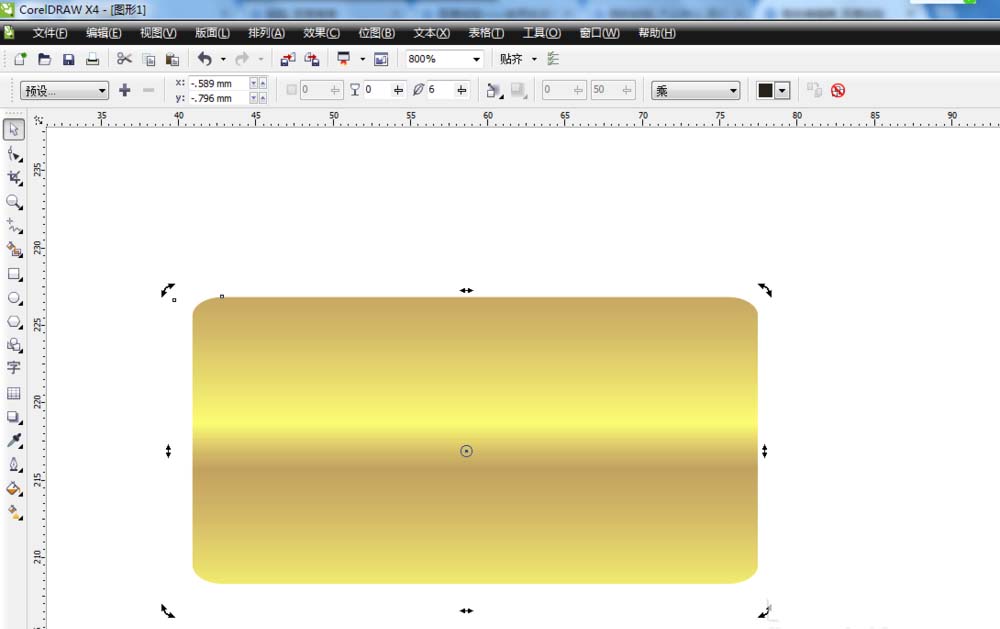Click the Redo arrow icon

click(x=242, y=59)
